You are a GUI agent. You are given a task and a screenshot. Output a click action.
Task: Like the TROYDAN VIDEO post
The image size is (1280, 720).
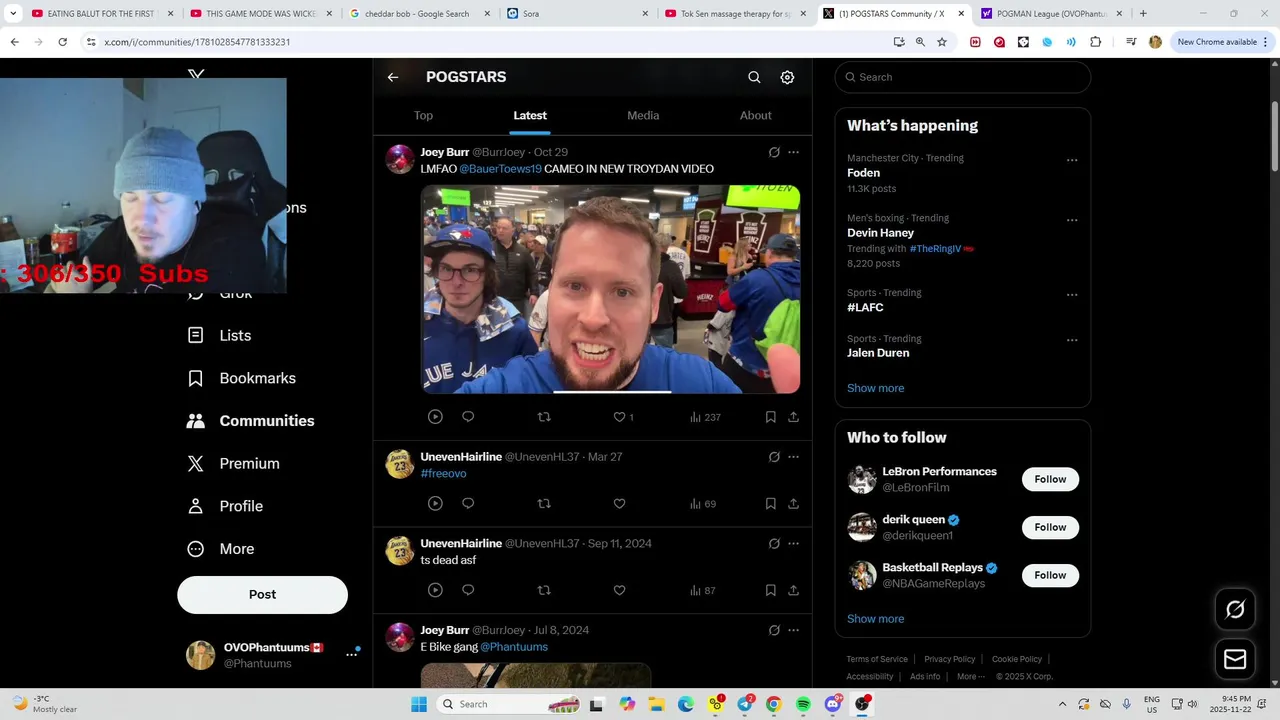619,417
